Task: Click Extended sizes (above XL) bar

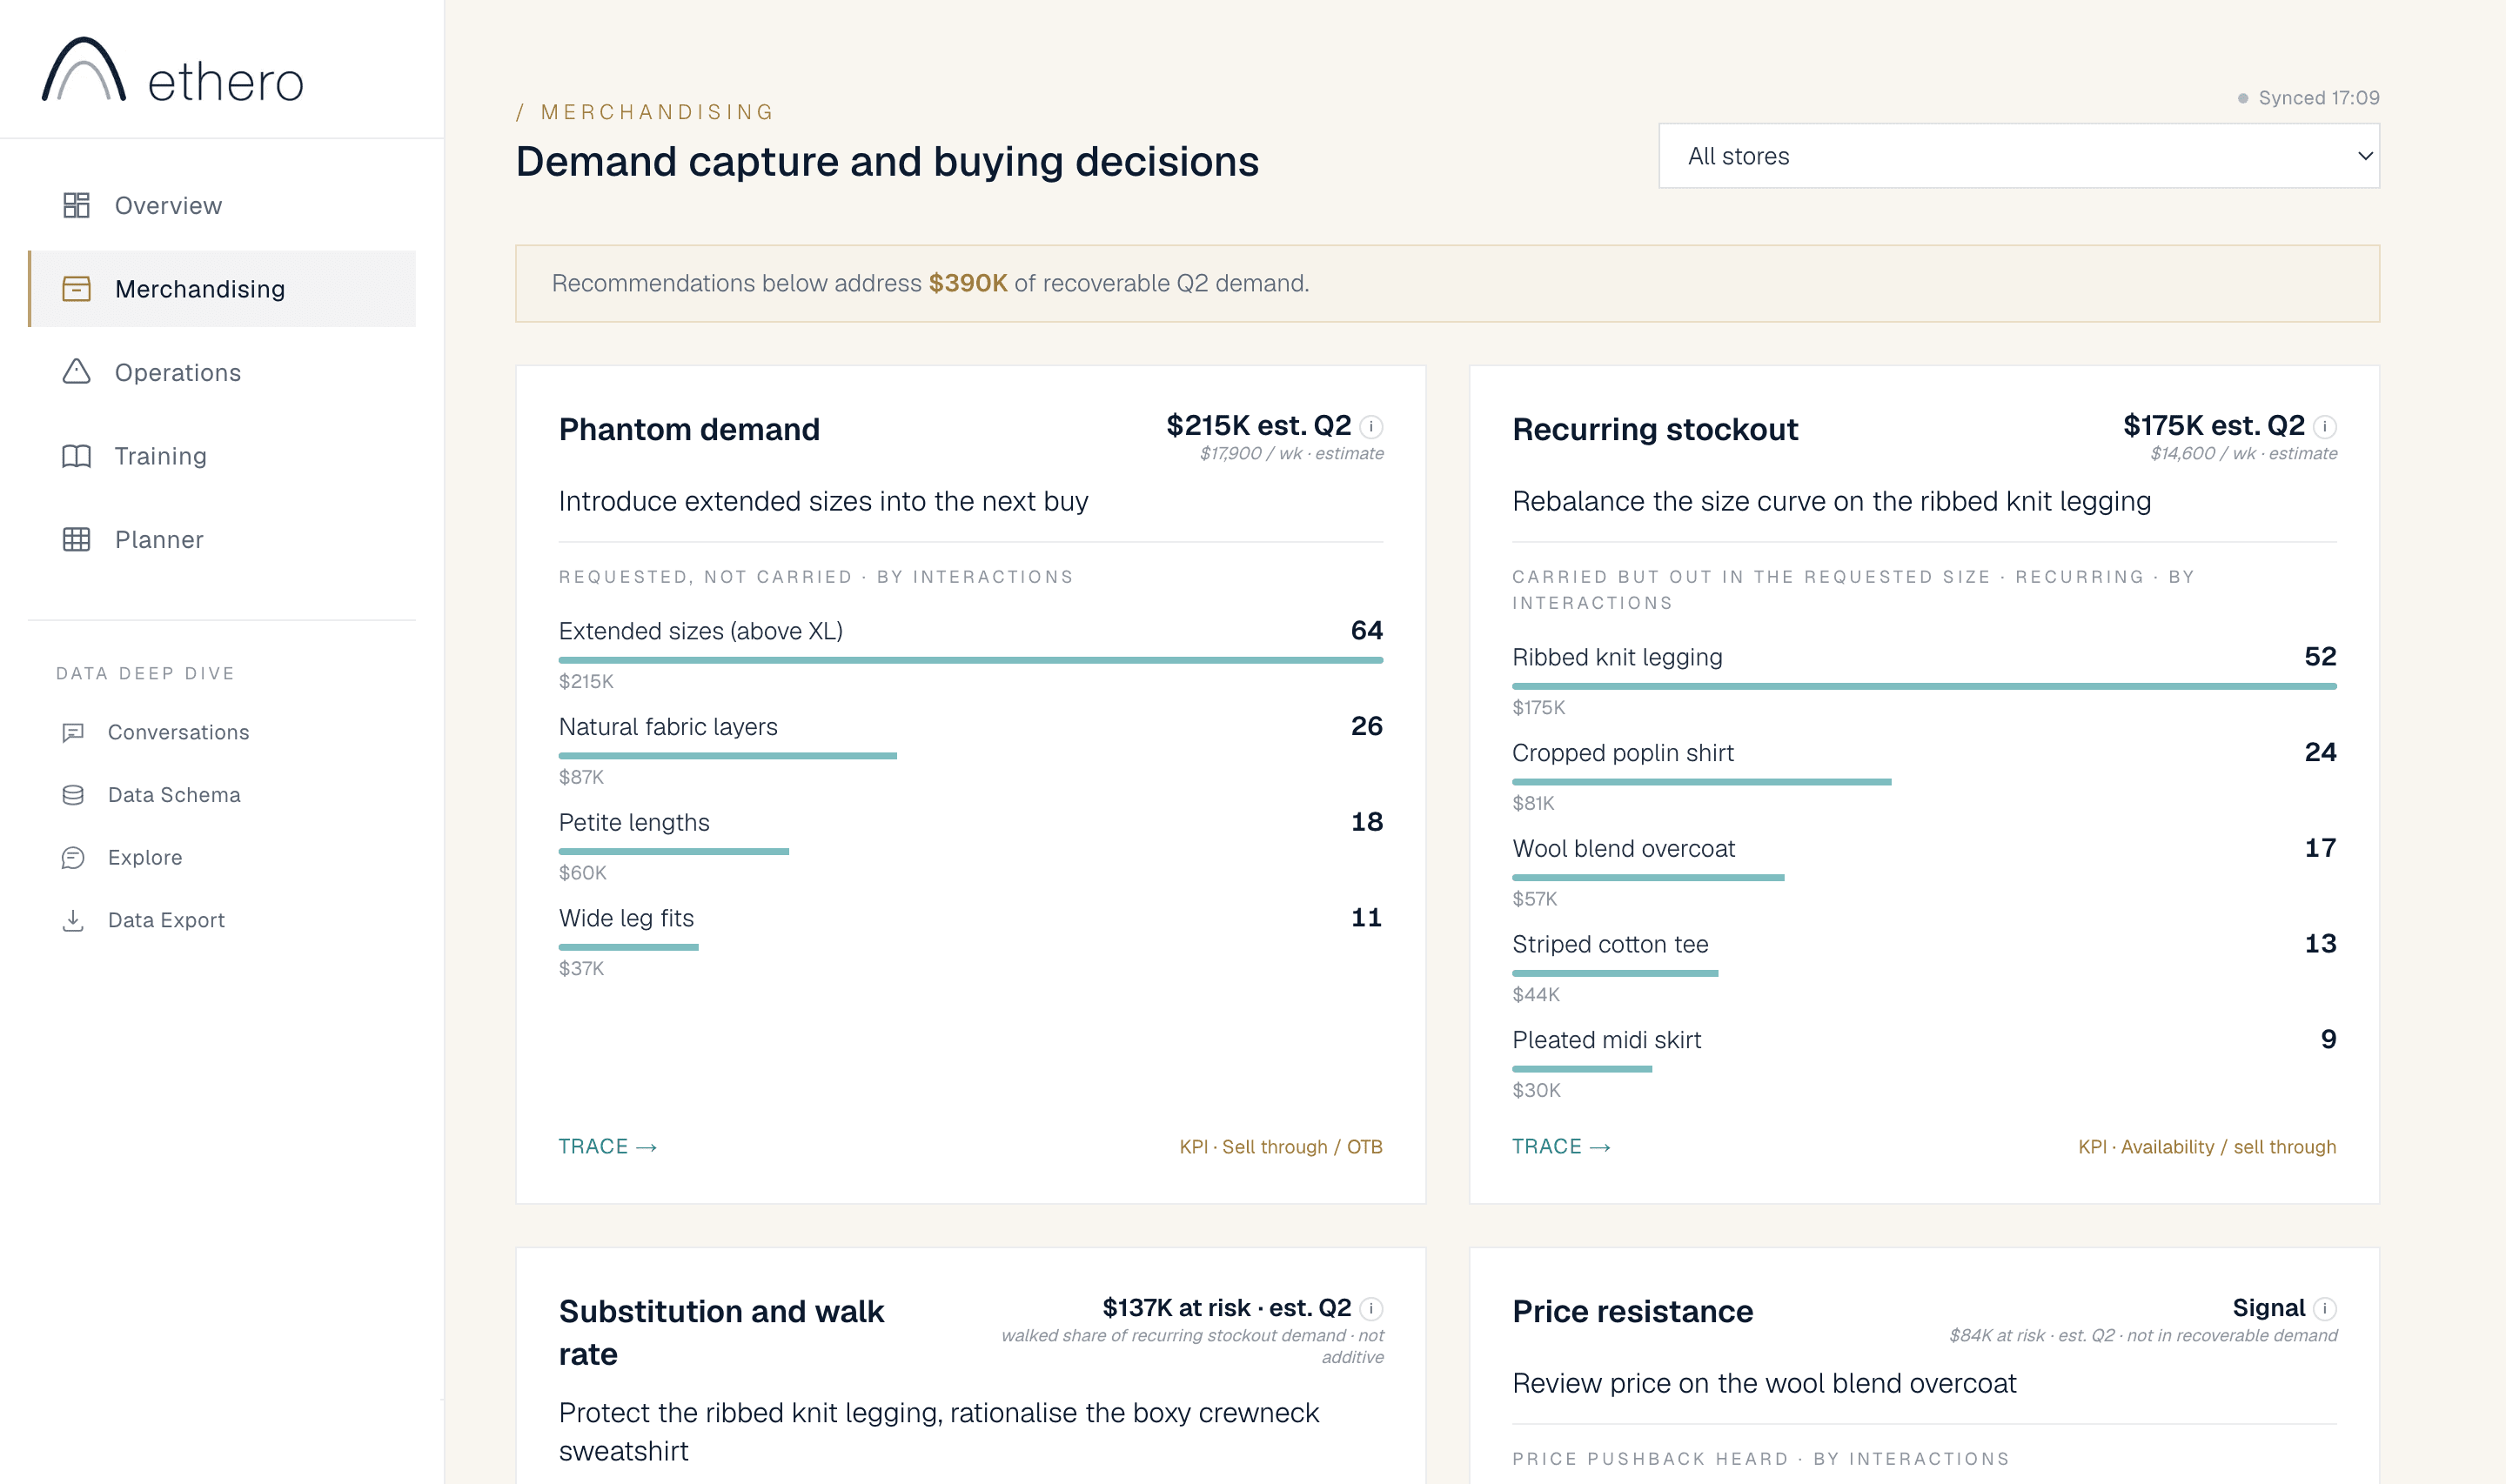Action: point(971,660)
